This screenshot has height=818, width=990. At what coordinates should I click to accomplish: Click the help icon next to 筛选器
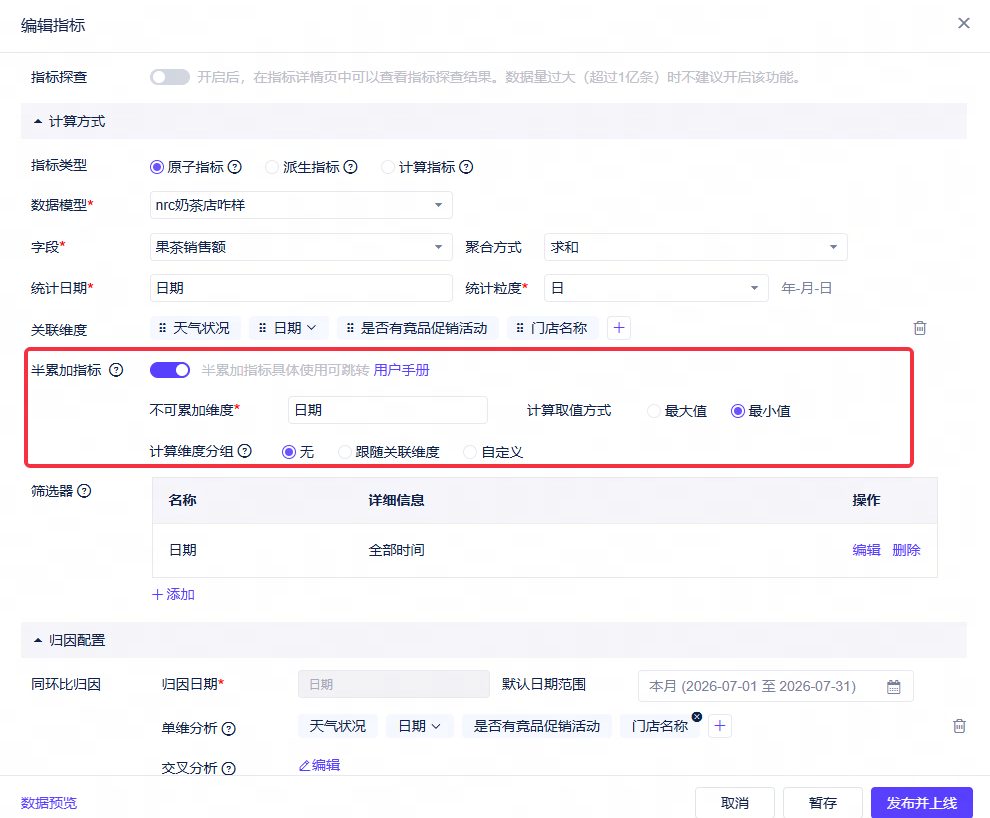pos(85,491)
